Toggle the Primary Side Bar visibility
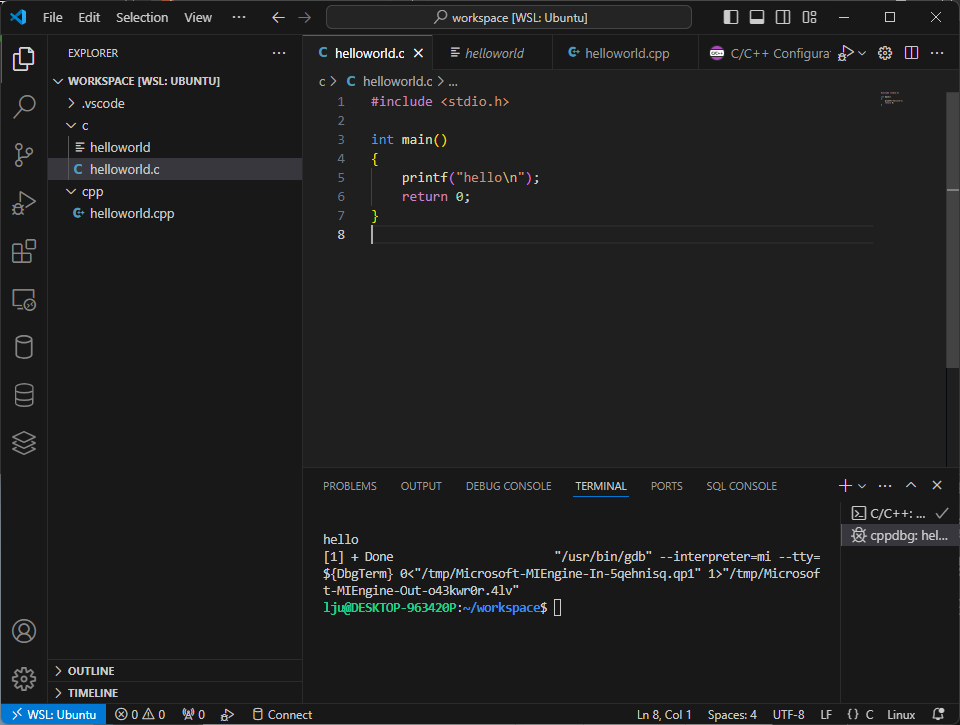This screenshot has height=725, width=960. coord(730,17)
